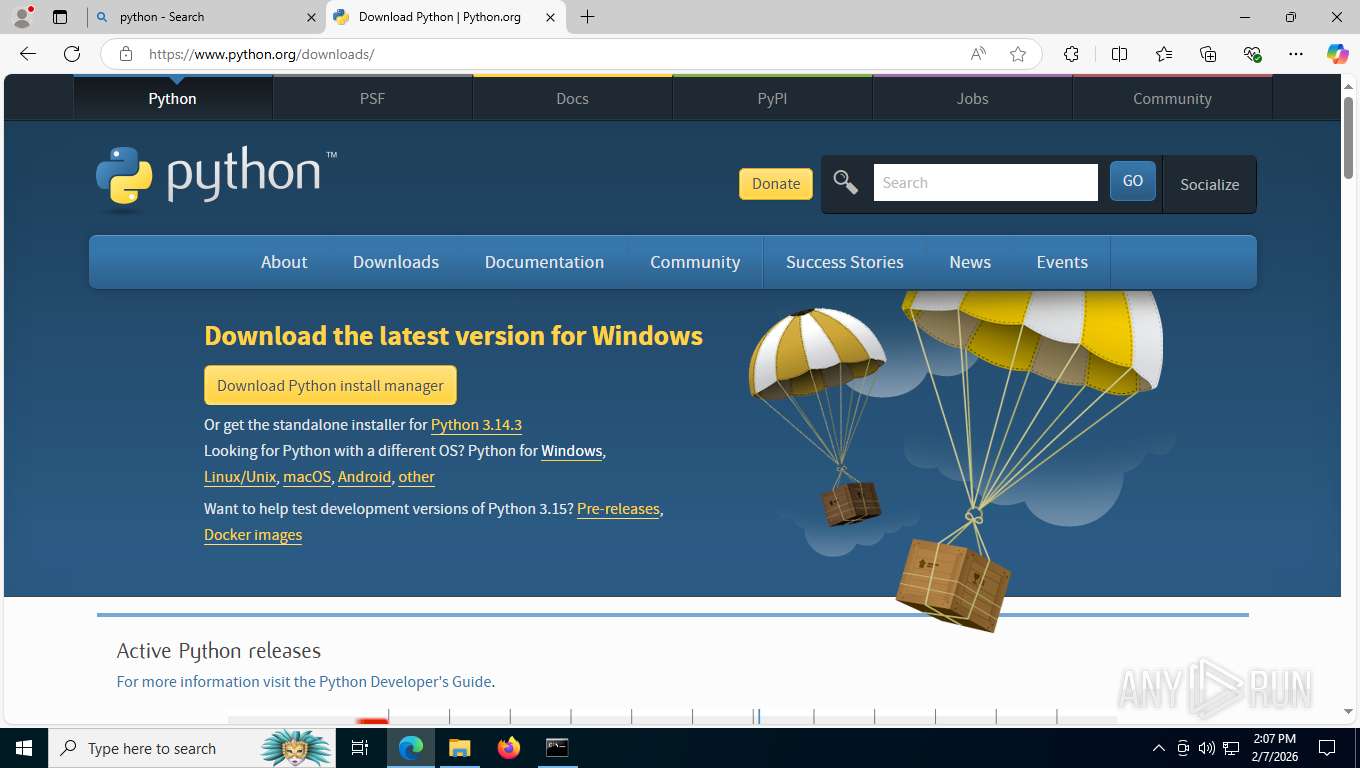Close the Download Python tab
Image resolution: width=1360 pixels, height=768 pixels.
click(x=550, y=17)
